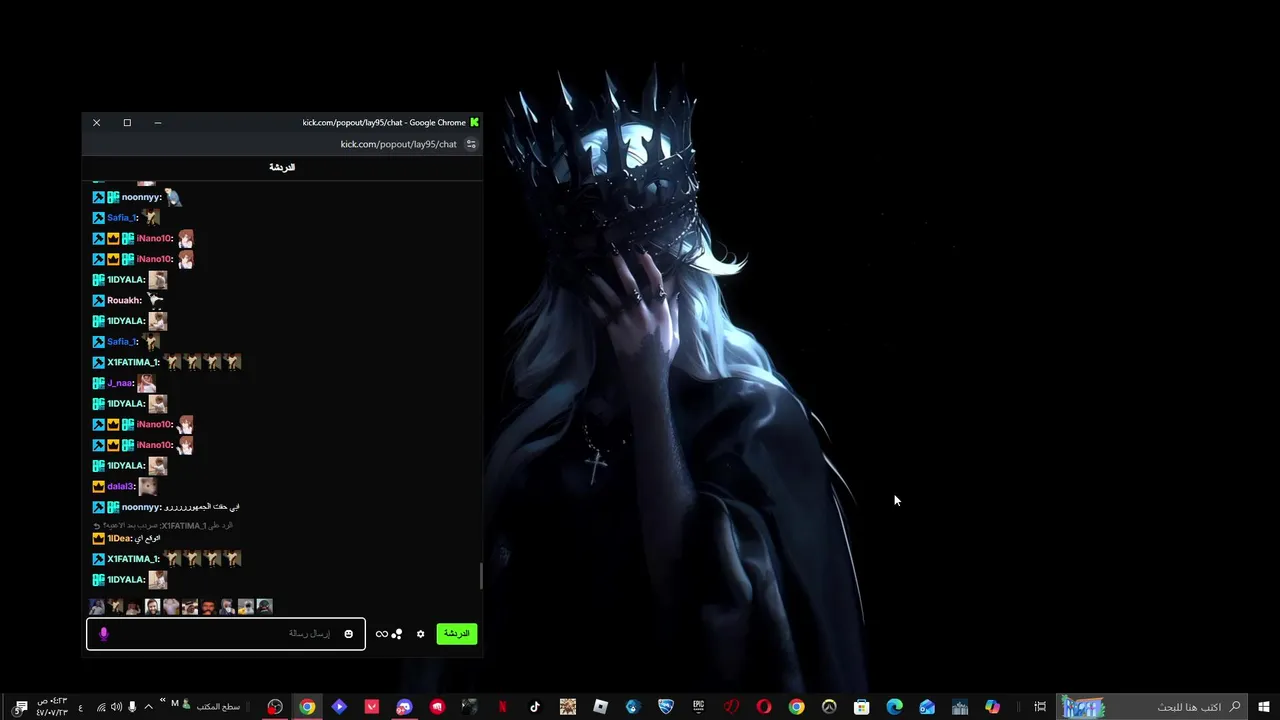This screenshot has width=1280, height=720.
Task: Open Windows Start button
Action: click(x=1263, y=707)
